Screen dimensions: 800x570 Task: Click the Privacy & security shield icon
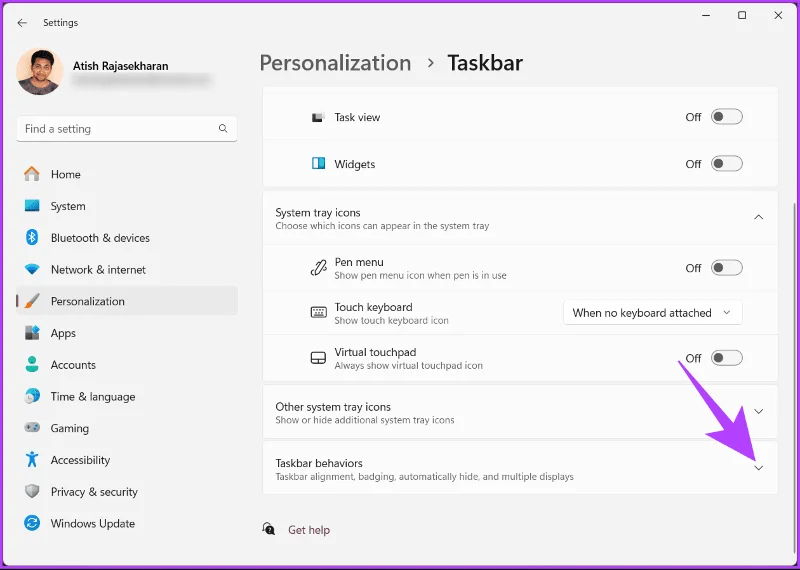point(32,491)
